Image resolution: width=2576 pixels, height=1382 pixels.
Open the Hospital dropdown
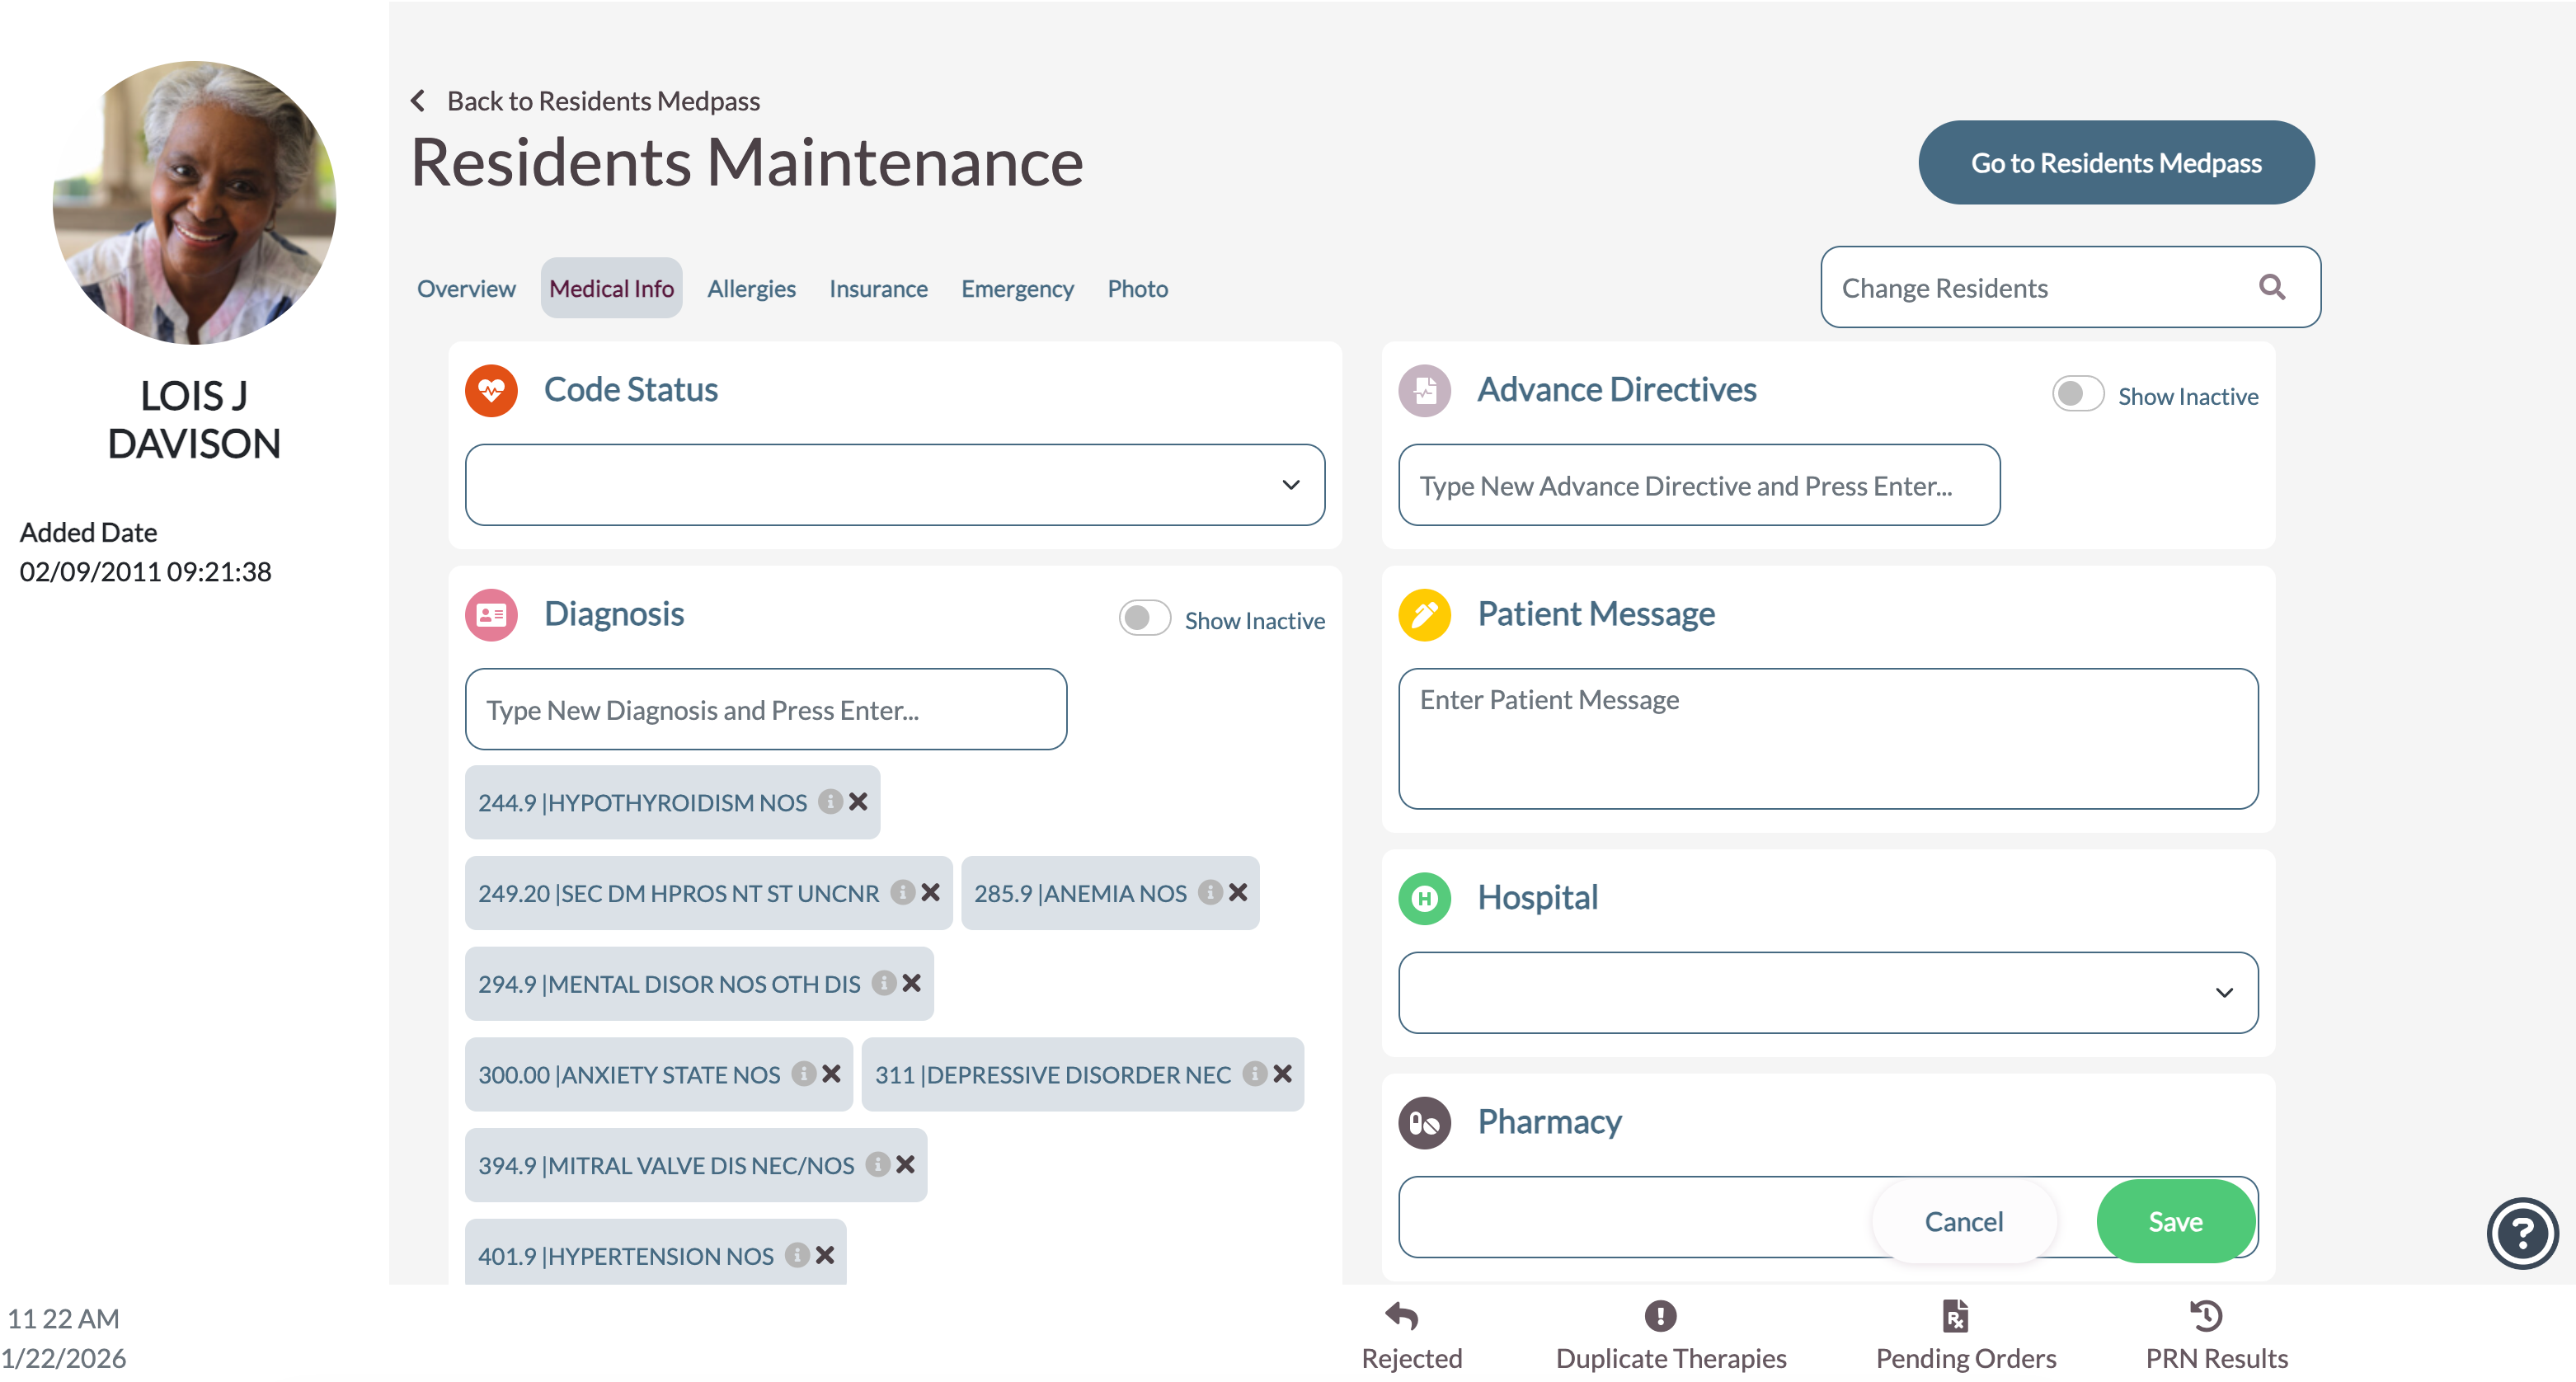pos(1827,992)
